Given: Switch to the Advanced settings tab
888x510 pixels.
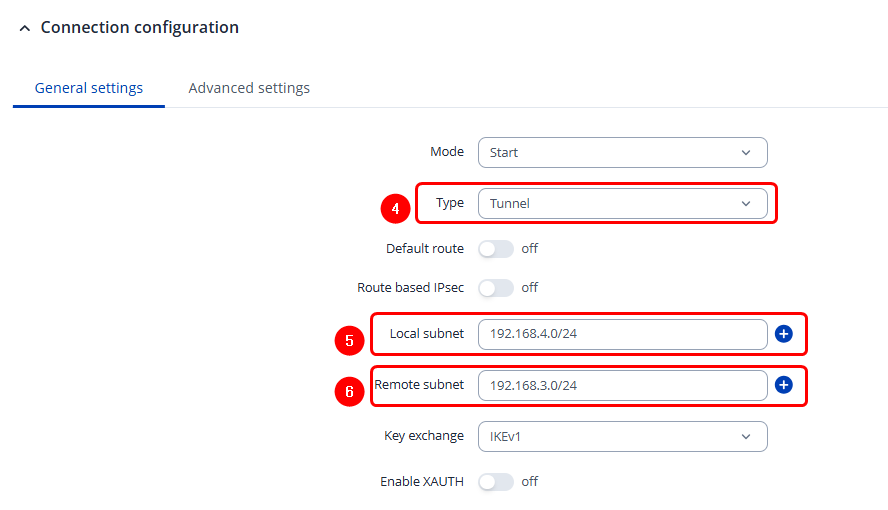Looking at the screenshot, I should click(x=249, y=88).
